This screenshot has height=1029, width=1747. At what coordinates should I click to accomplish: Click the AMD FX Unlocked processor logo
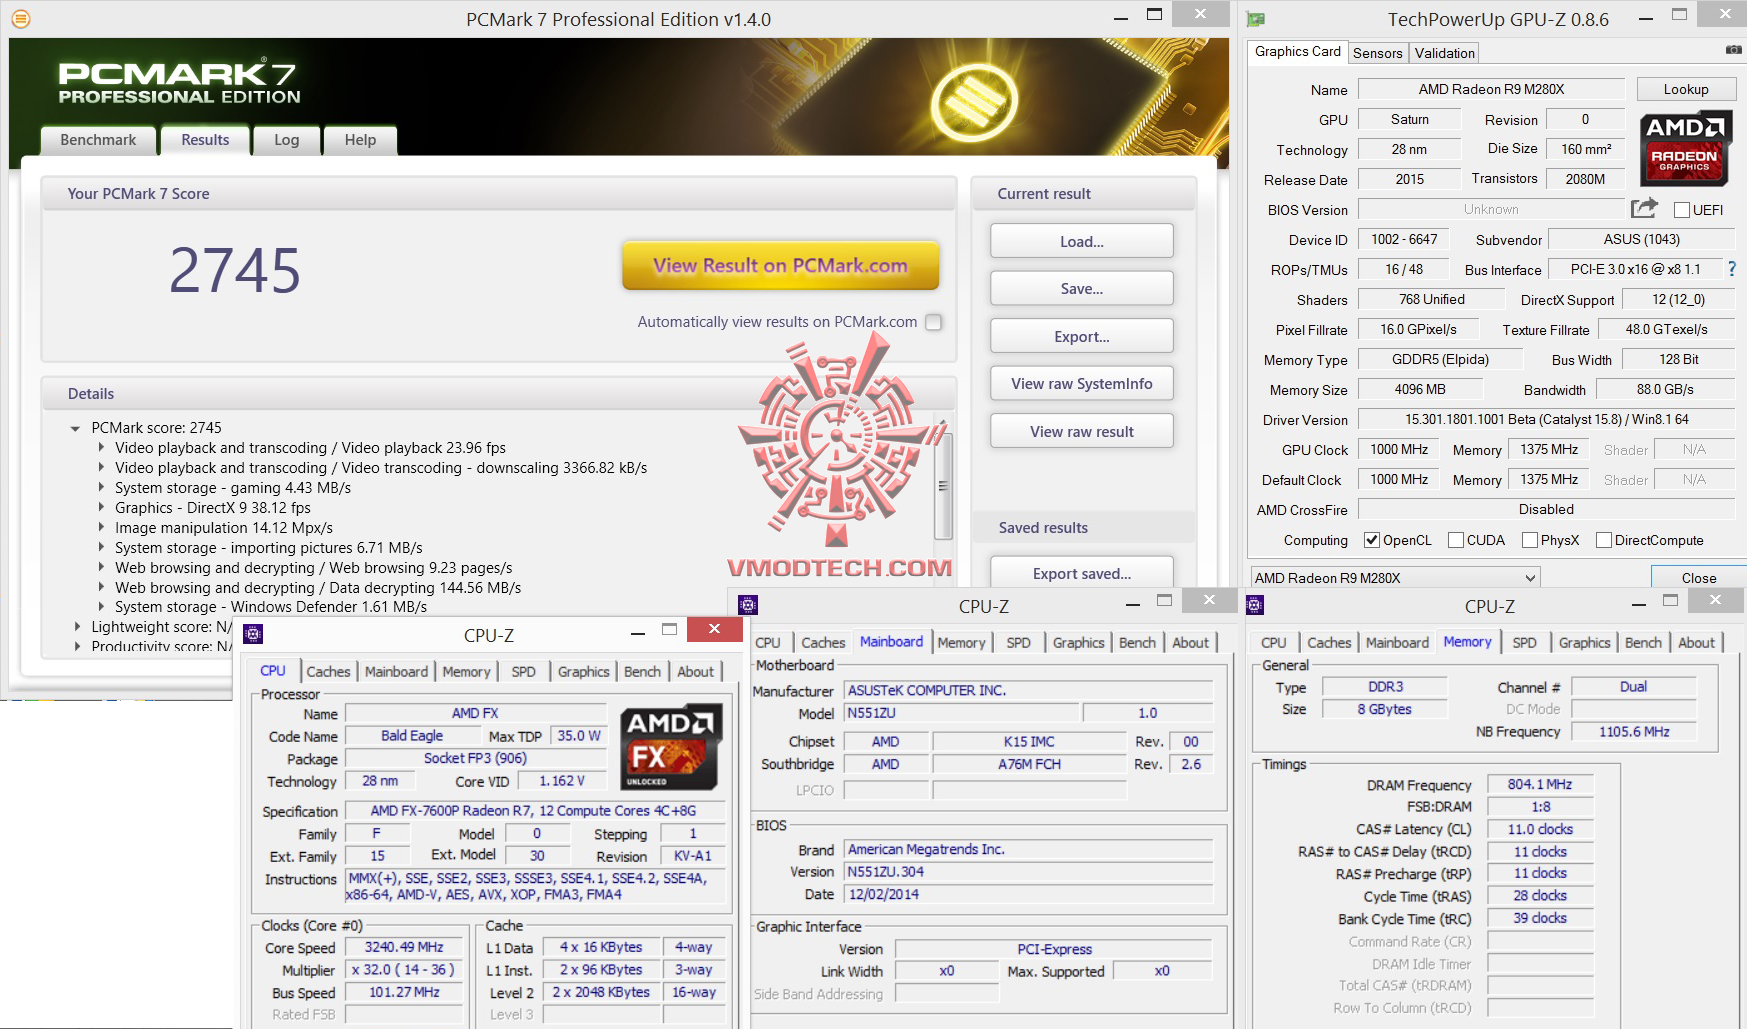[x=669, y=748]
